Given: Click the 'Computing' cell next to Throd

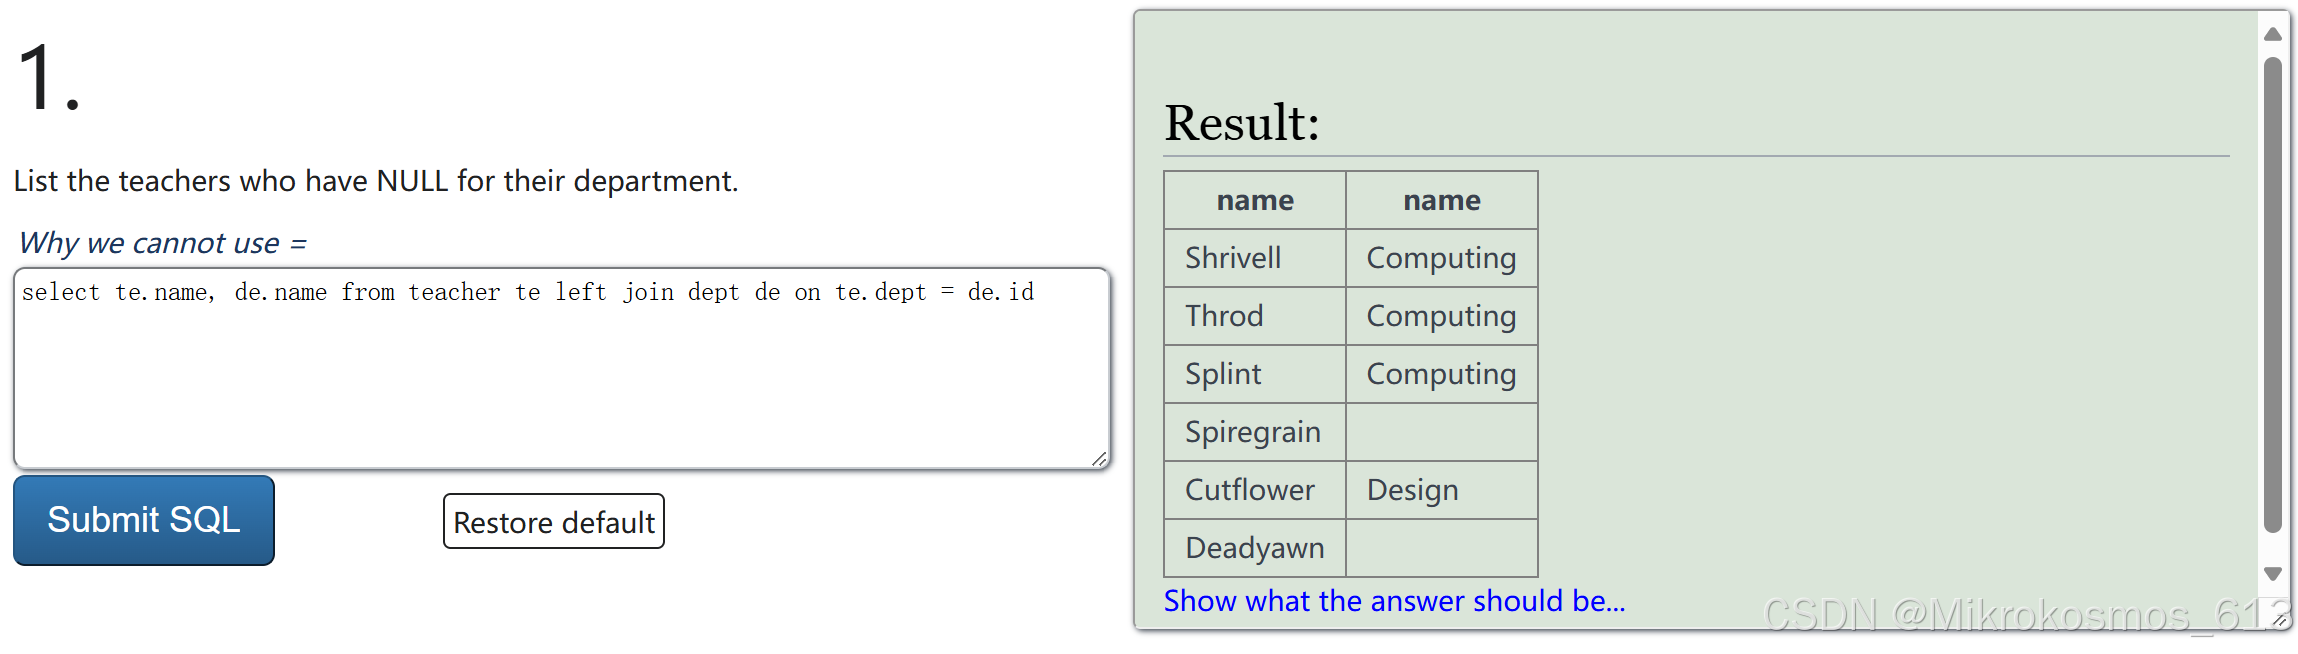Looking at the screenshot, I should [x=1441, y=316].
